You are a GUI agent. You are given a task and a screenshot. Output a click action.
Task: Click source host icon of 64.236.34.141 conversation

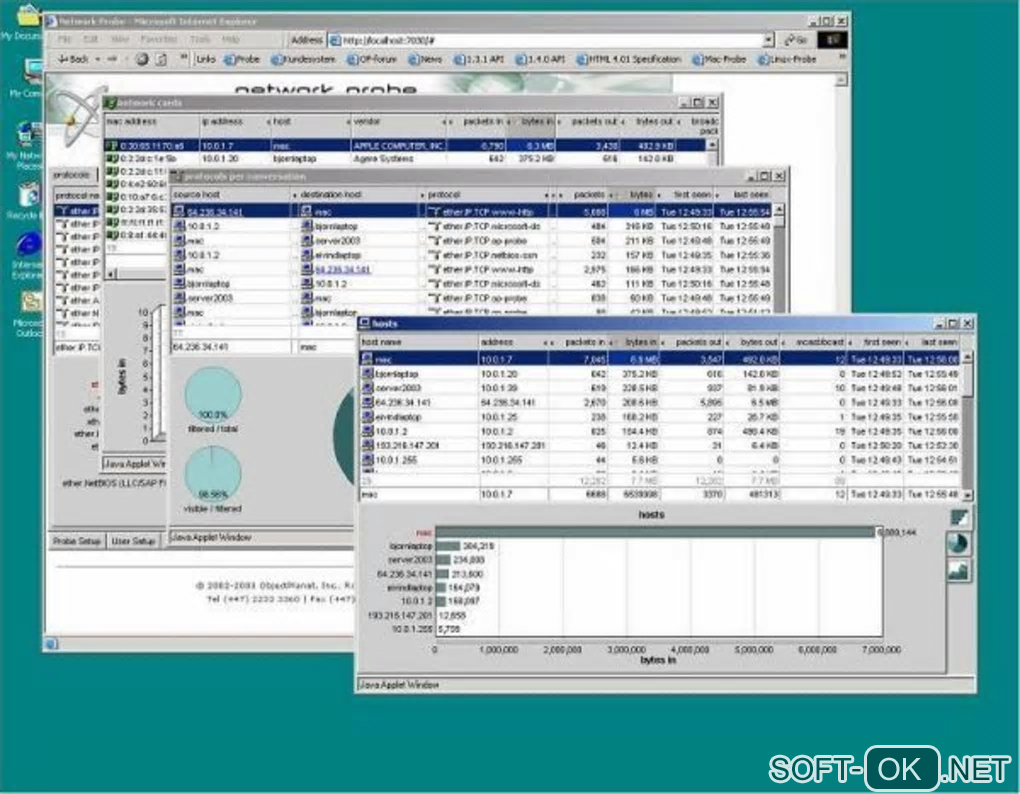(x=179, y=211)
